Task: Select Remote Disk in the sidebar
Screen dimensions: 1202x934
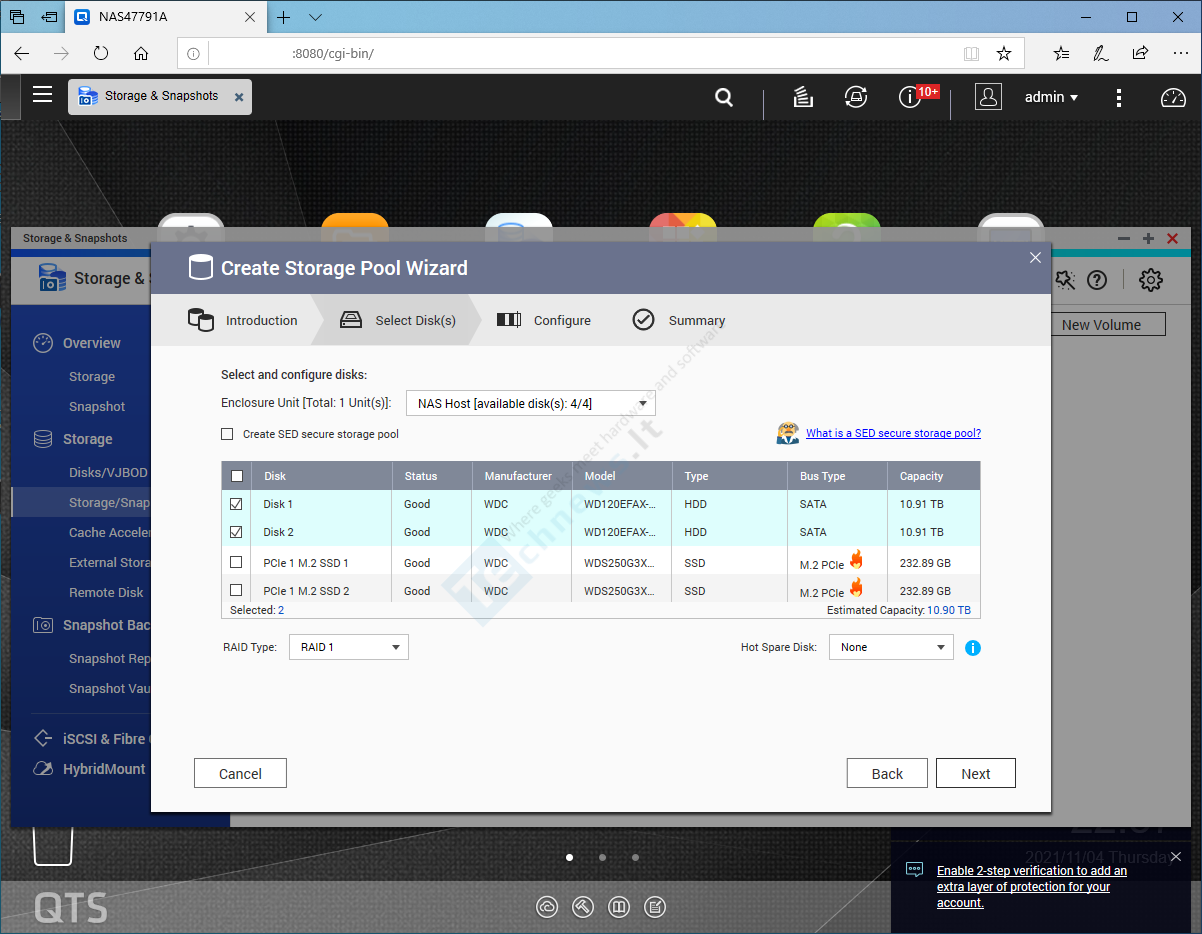Action: (106, 592)
